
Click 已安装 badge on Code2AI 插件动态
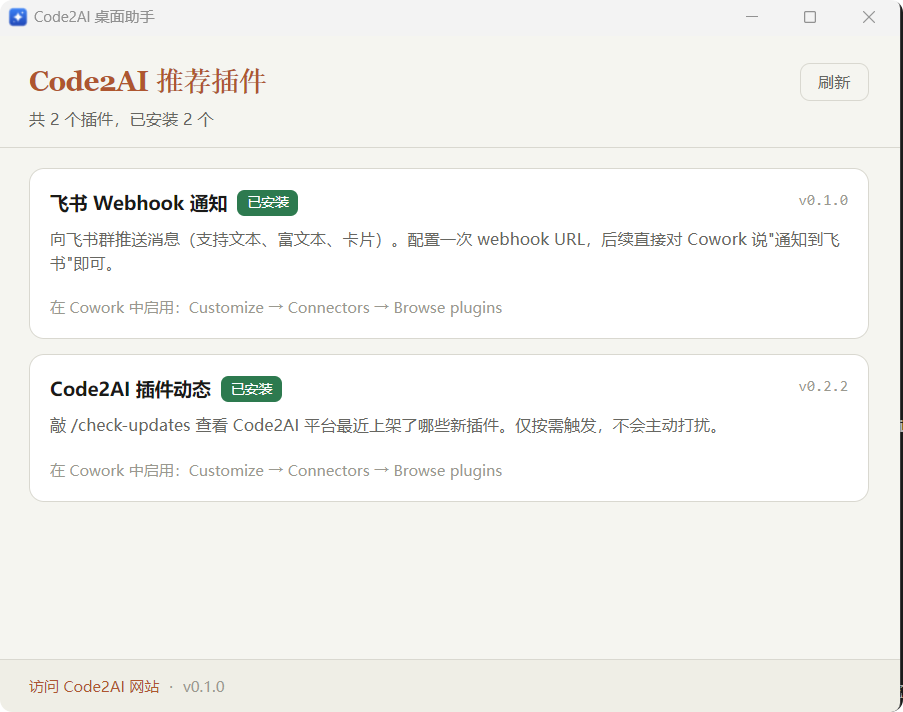pyautogui.click(x=251, y=389)
